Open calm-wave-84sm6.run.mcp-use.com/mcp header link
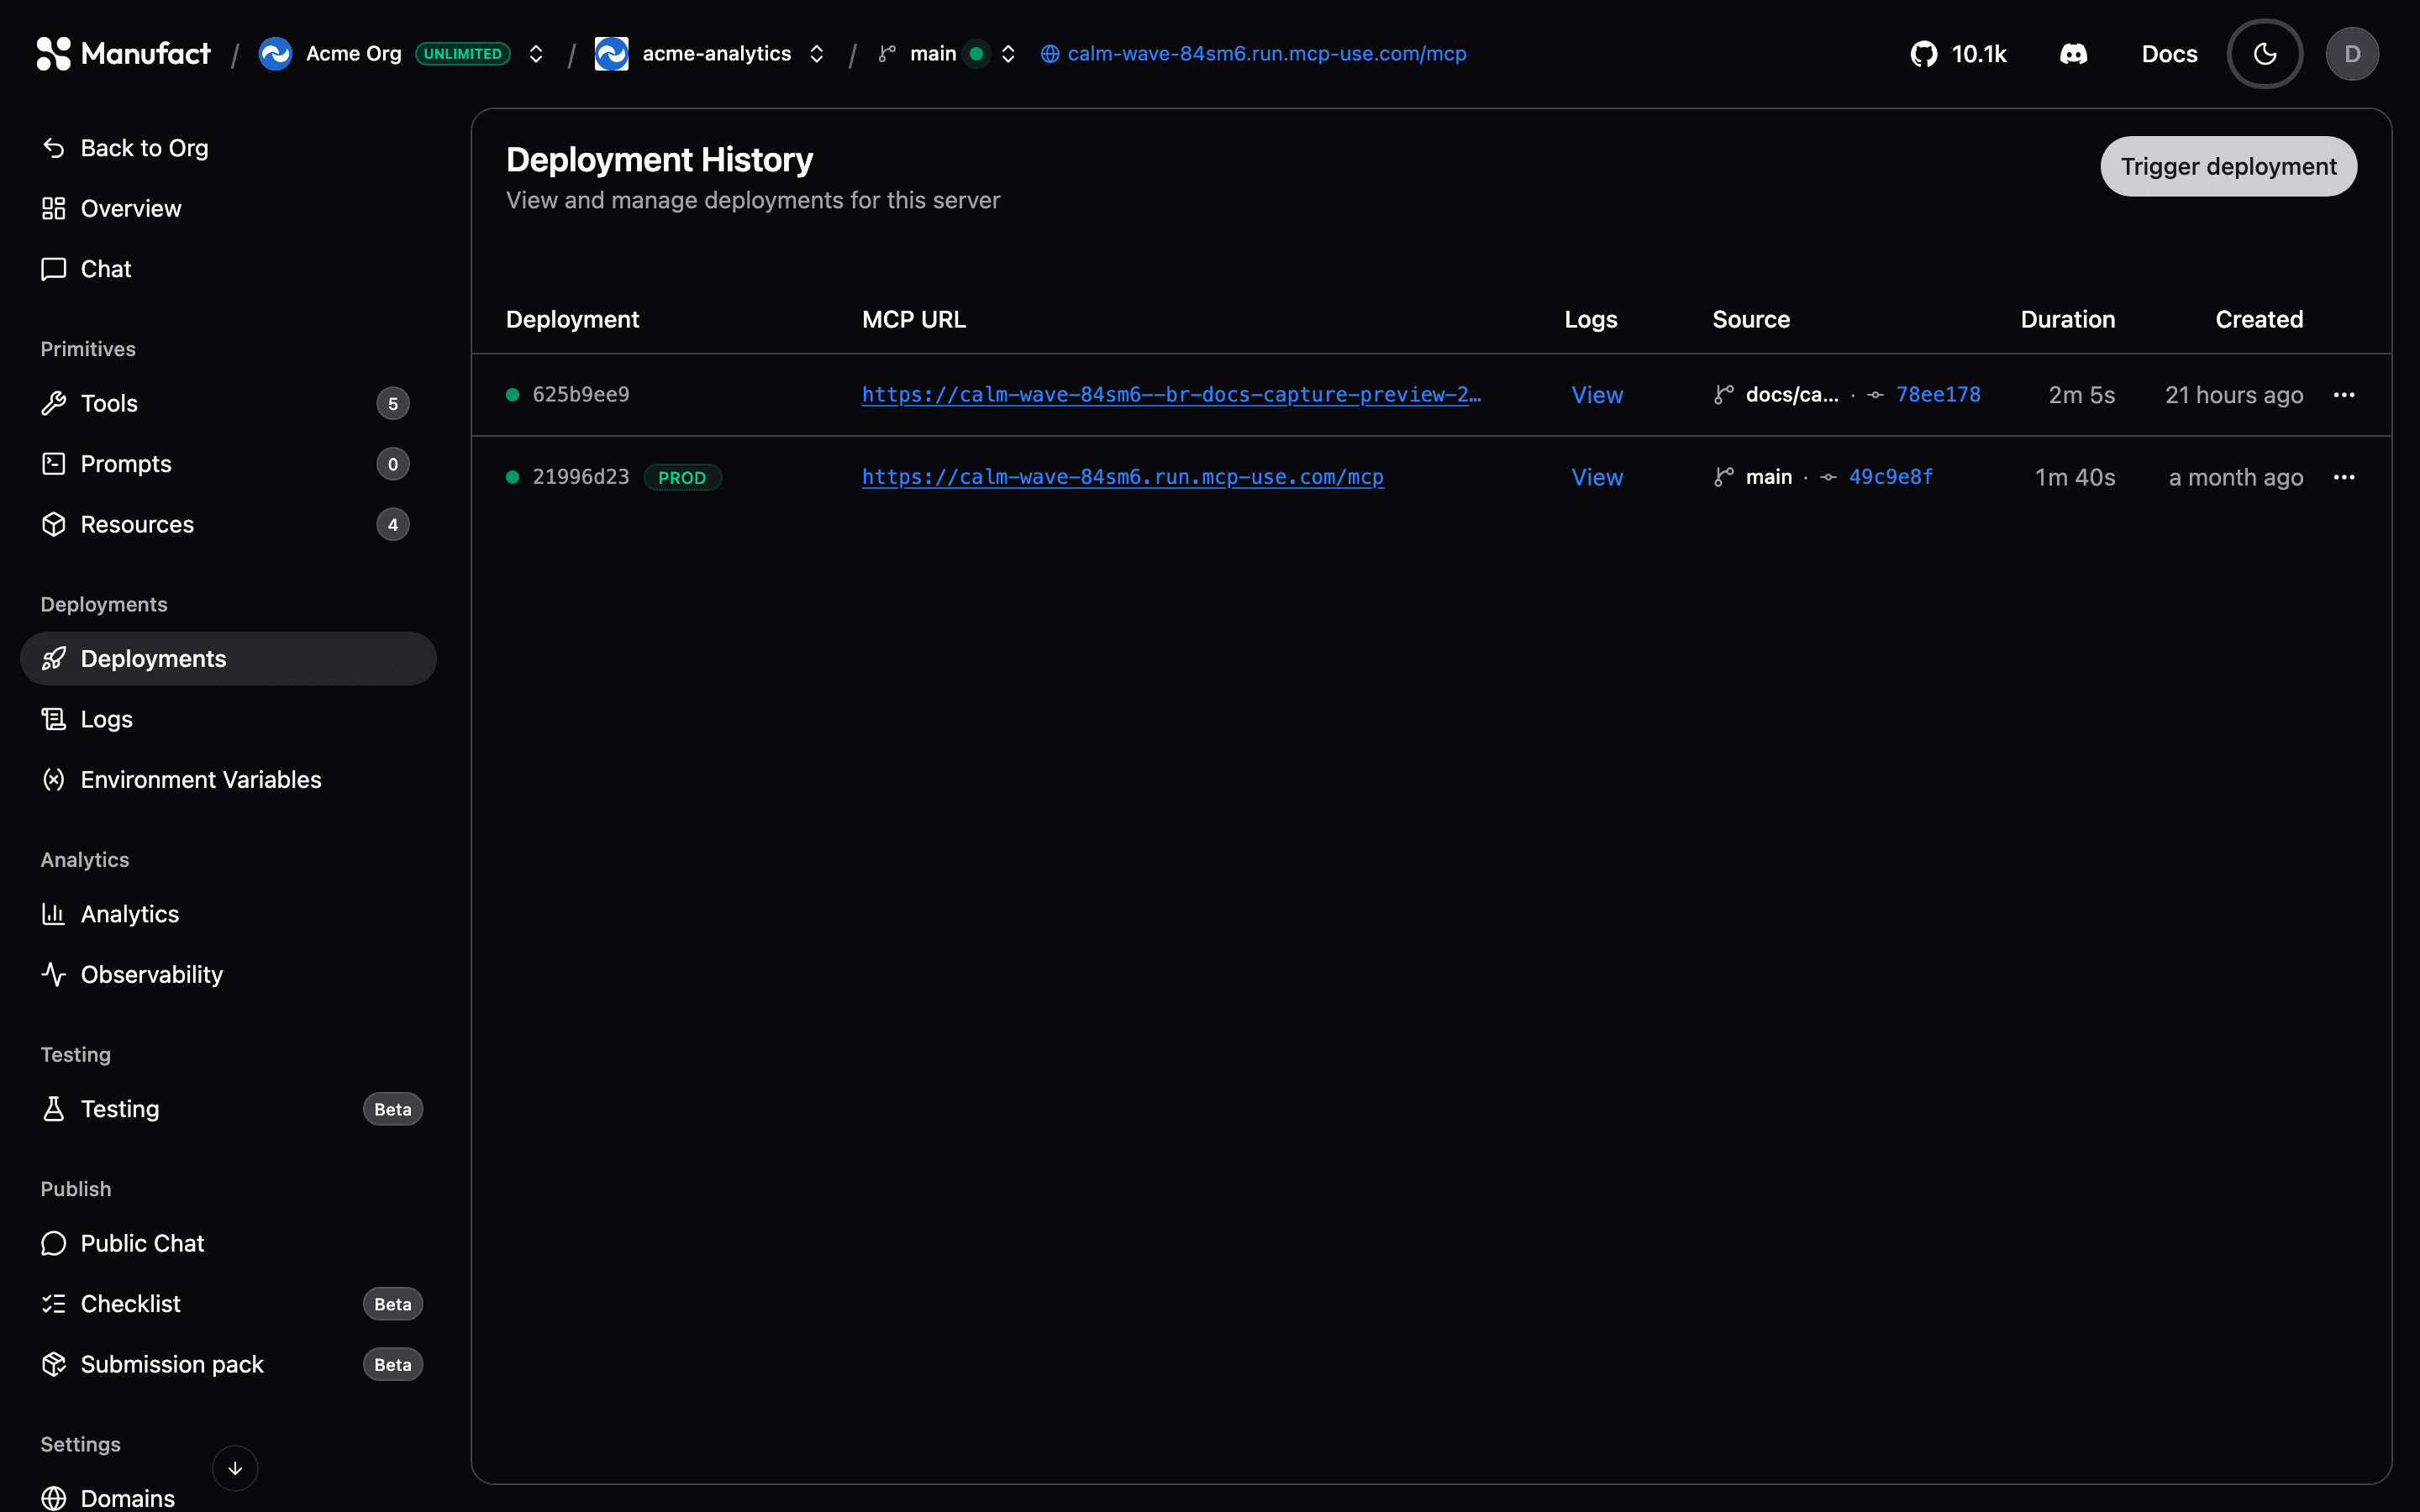The image size is (2420, 1512). 1254,54
